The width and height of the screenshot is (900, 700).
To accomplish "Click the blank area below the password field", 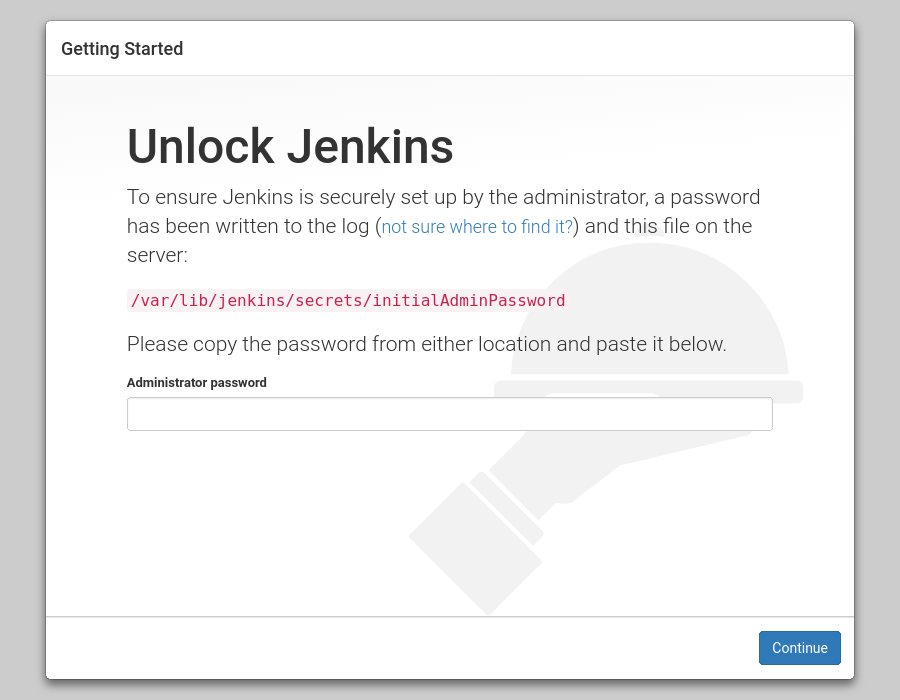I will tap(300, 520).
